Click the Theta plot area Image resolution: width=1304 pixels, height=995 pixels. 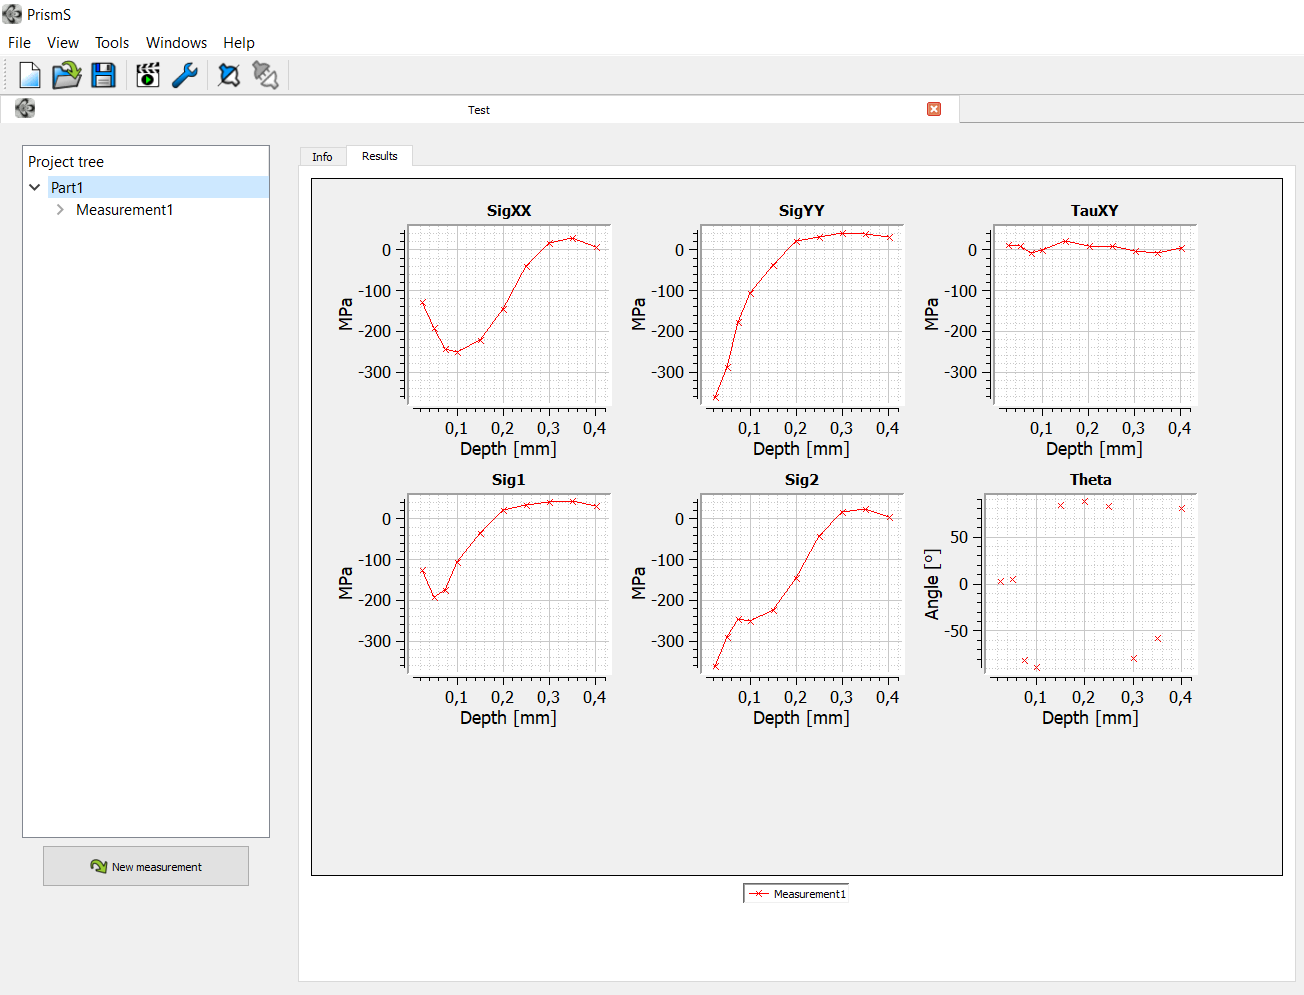click(1090, 583)
